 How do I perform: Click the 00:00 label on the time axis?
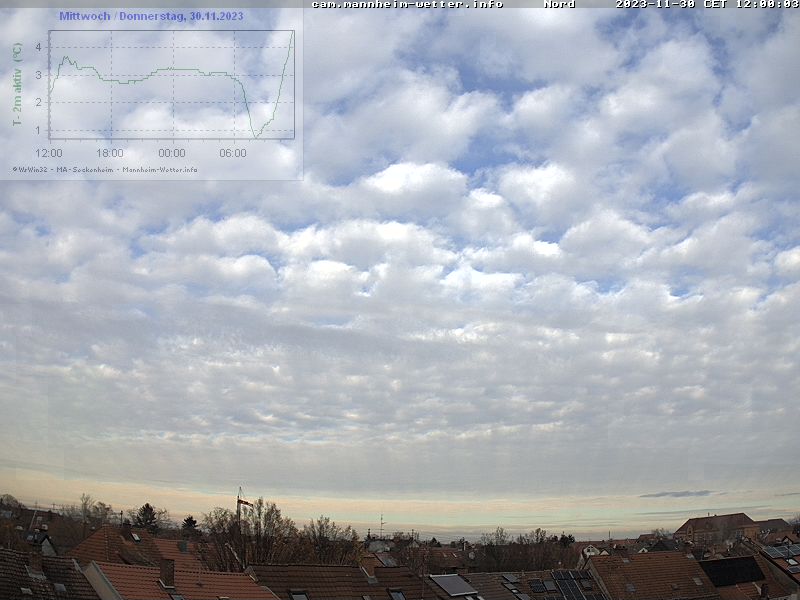pos(172,153)
